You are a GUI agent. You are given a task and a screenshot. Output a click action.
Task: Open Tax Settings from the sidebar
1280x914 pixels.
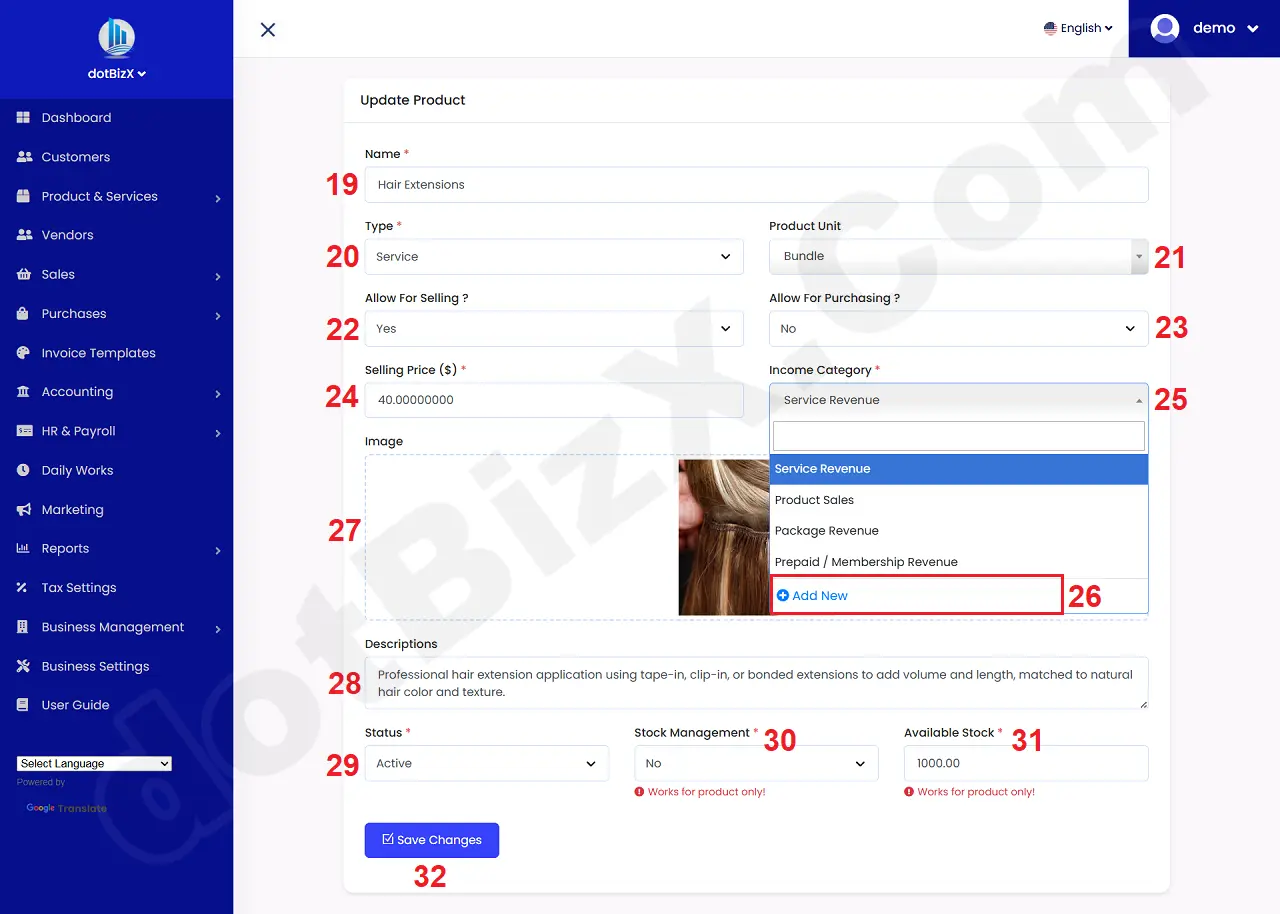[x=22, y=587]
